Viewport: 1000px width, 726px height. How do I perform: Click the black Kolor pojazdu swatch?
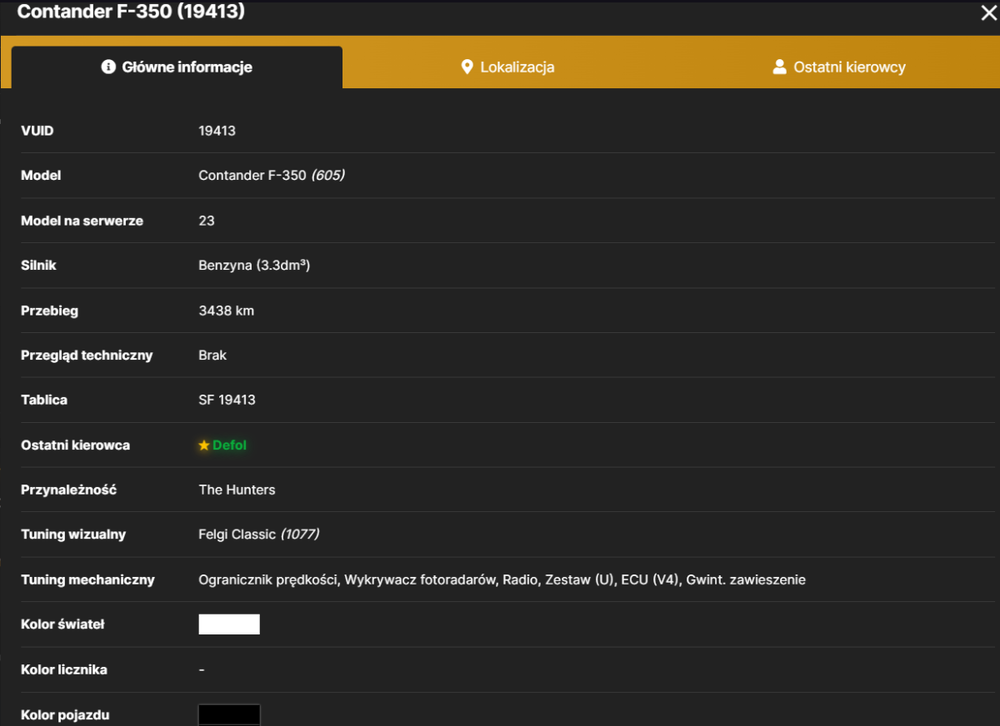229,715
